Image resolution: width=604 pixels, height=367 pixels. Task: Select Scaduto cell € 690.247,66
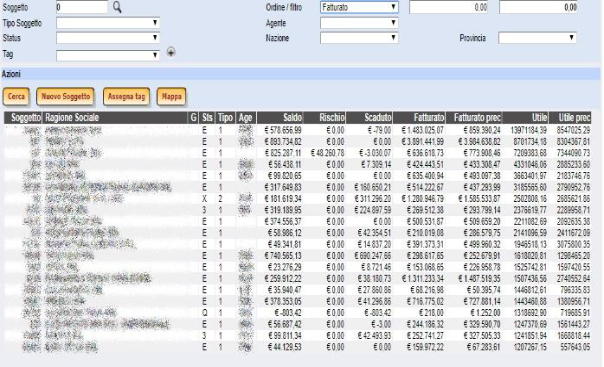tap(372, 256)
